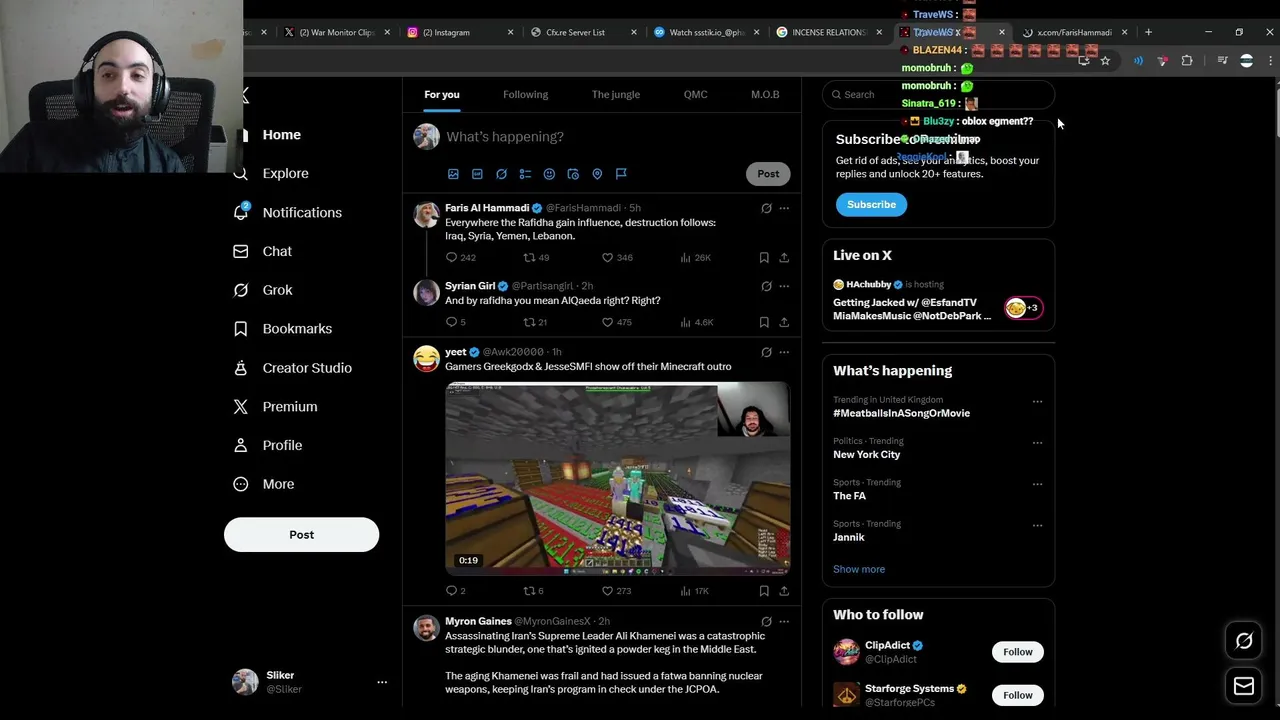Like yeet's Minecraft post
Viewport: 1280px width, 720px height.
[x=607, y=591]
